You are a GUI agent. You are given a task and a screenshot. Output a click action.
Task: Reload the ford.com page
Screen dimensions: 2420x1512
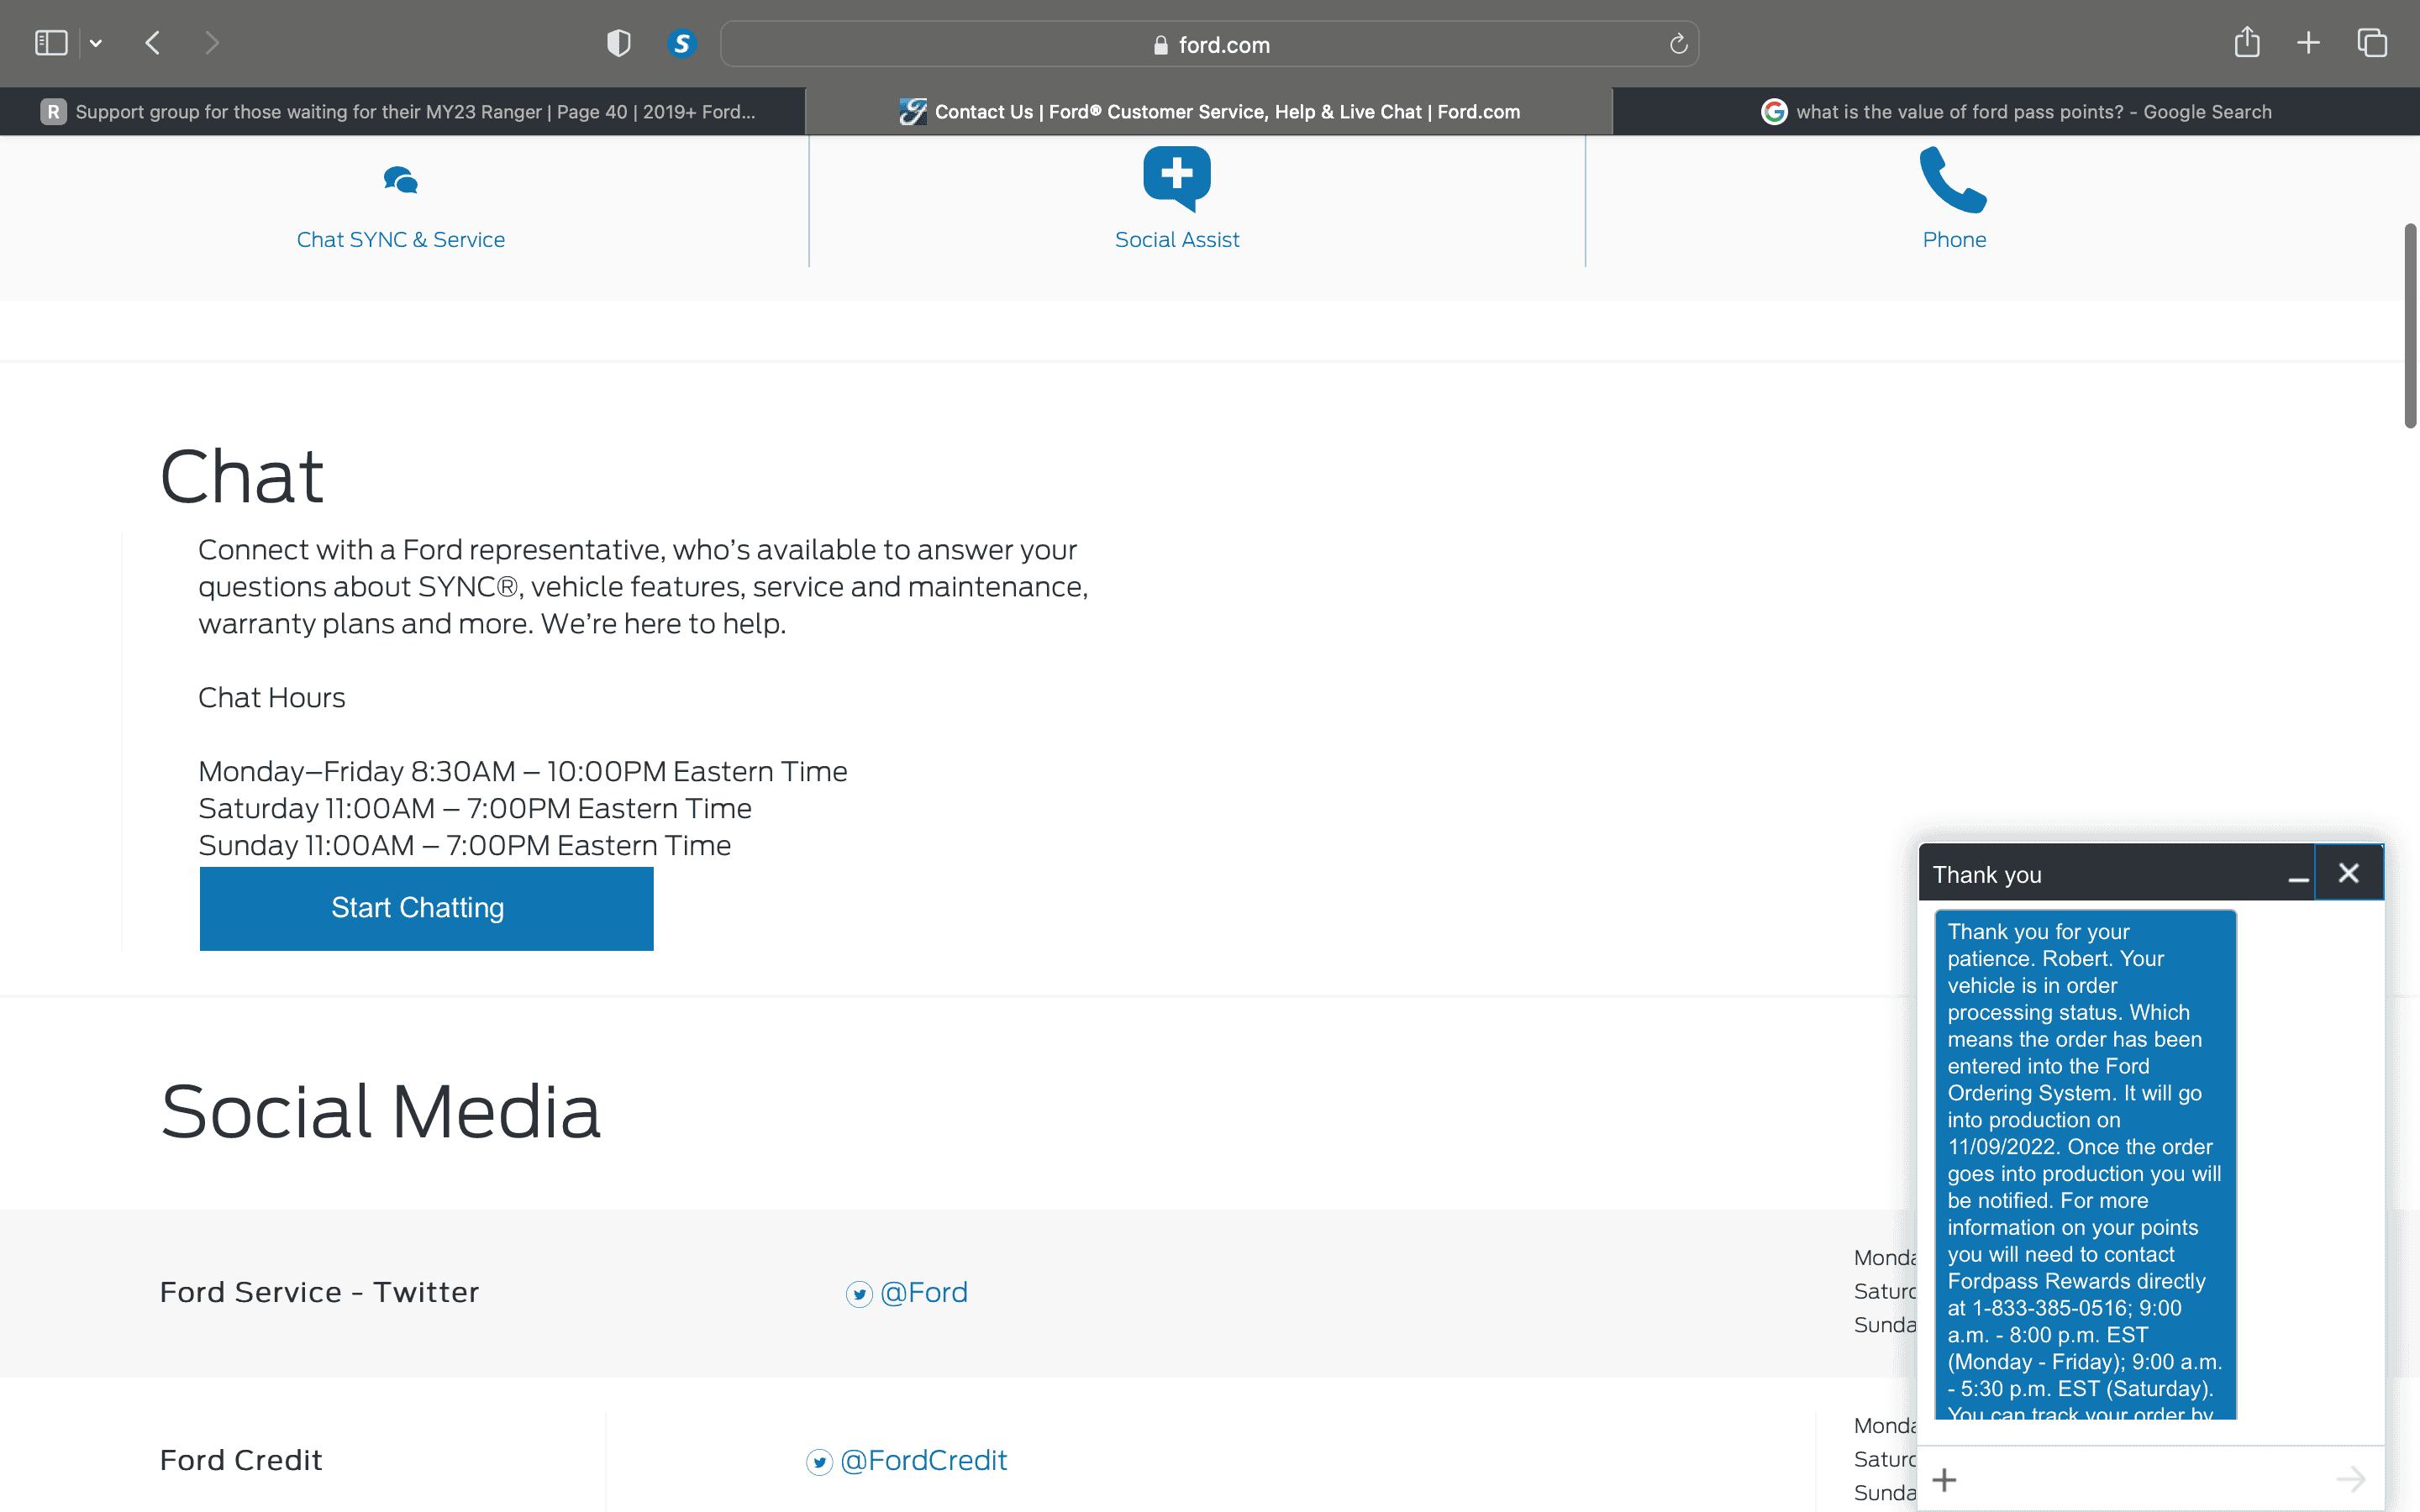point(1678,44)
